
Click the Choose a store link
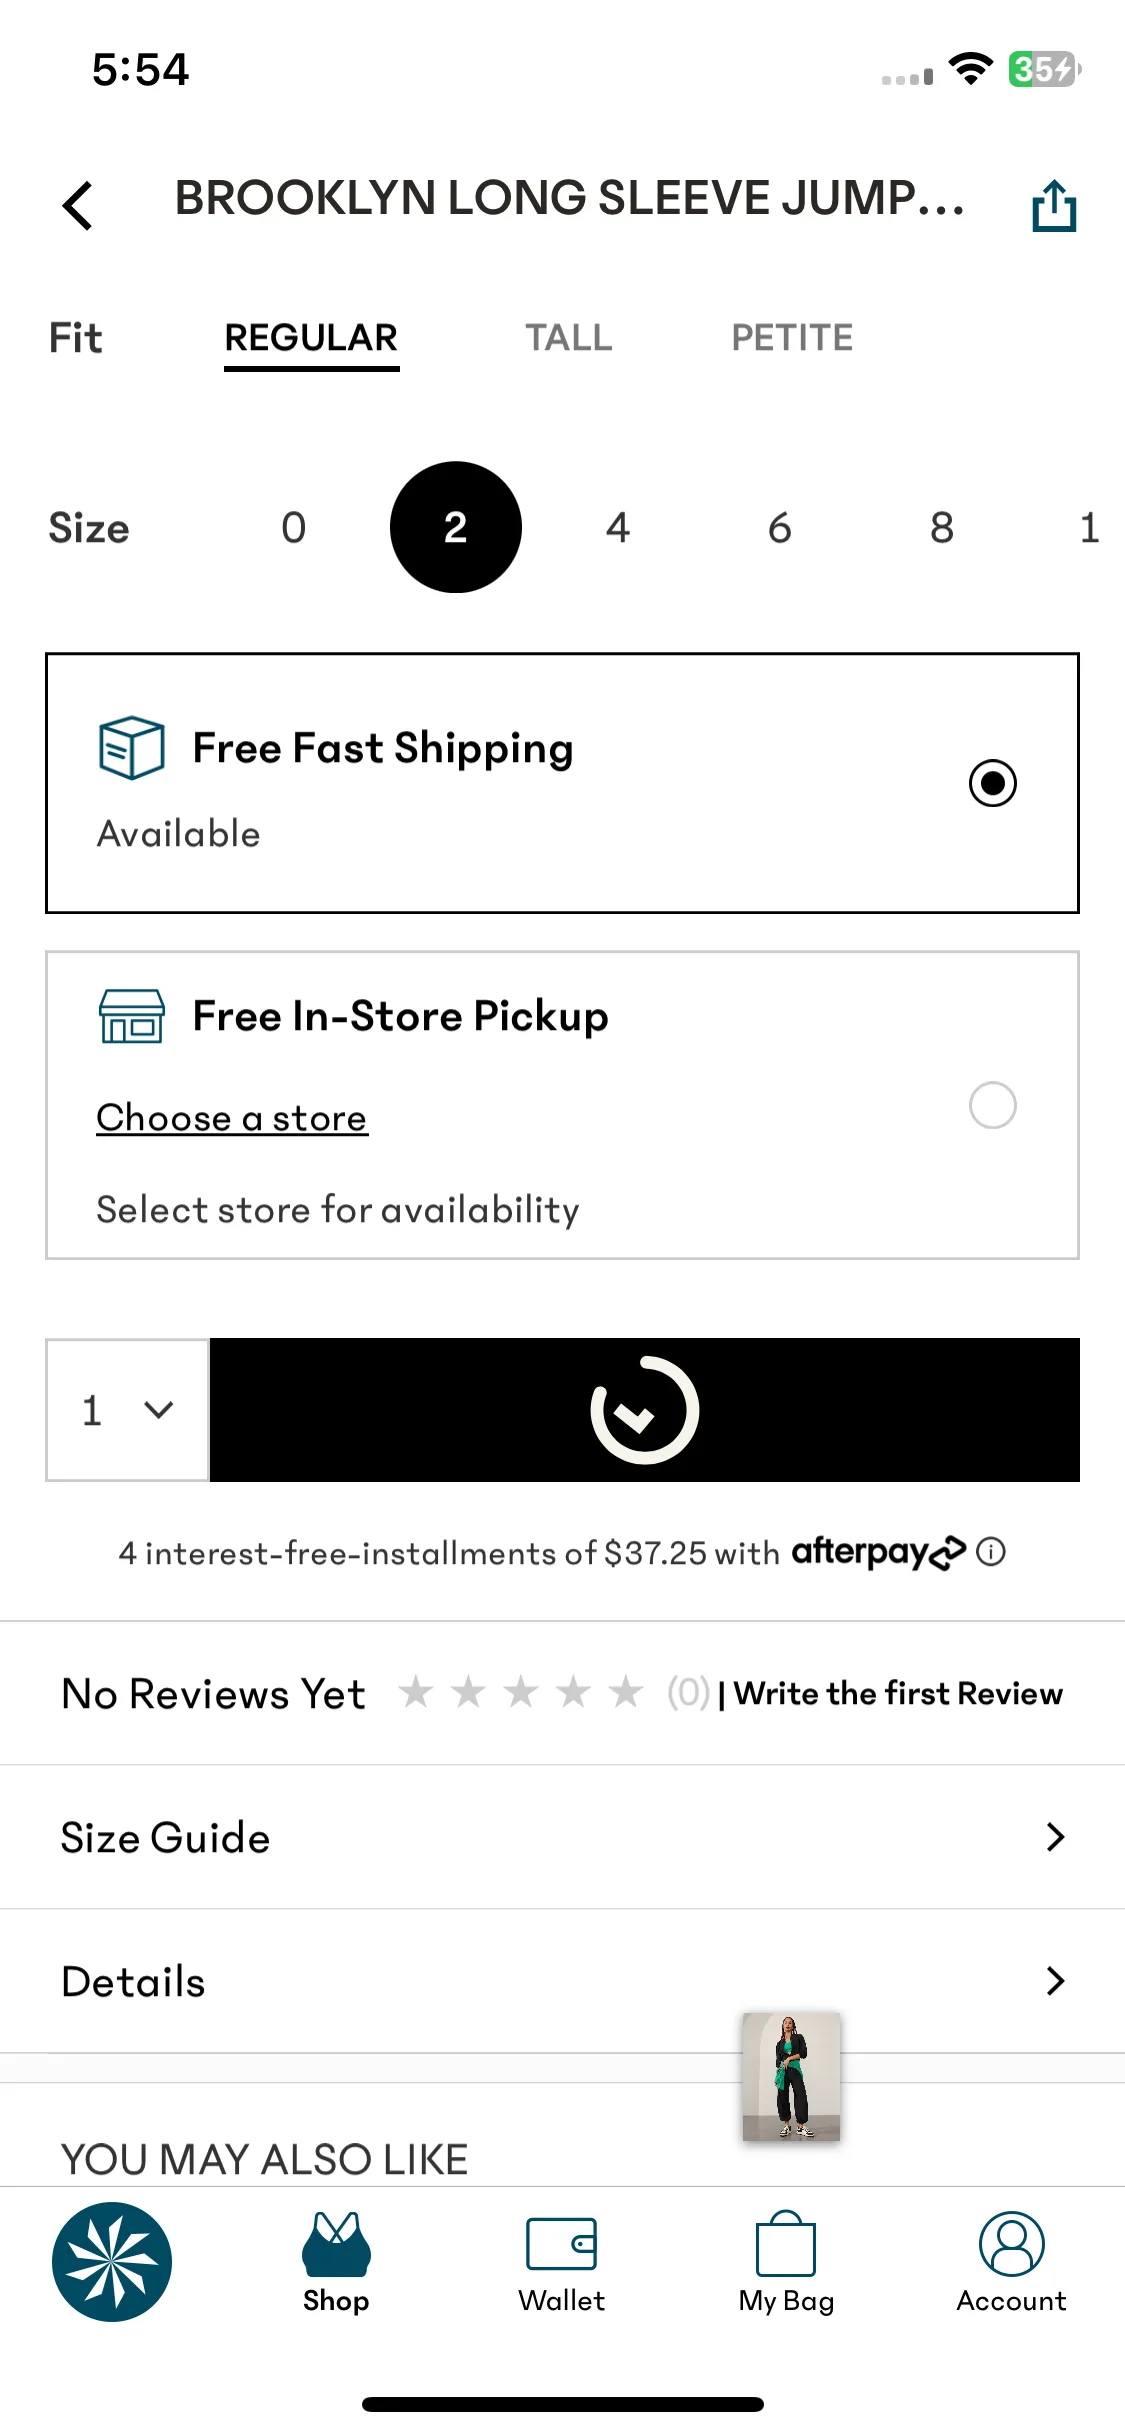pos(232,1118)
